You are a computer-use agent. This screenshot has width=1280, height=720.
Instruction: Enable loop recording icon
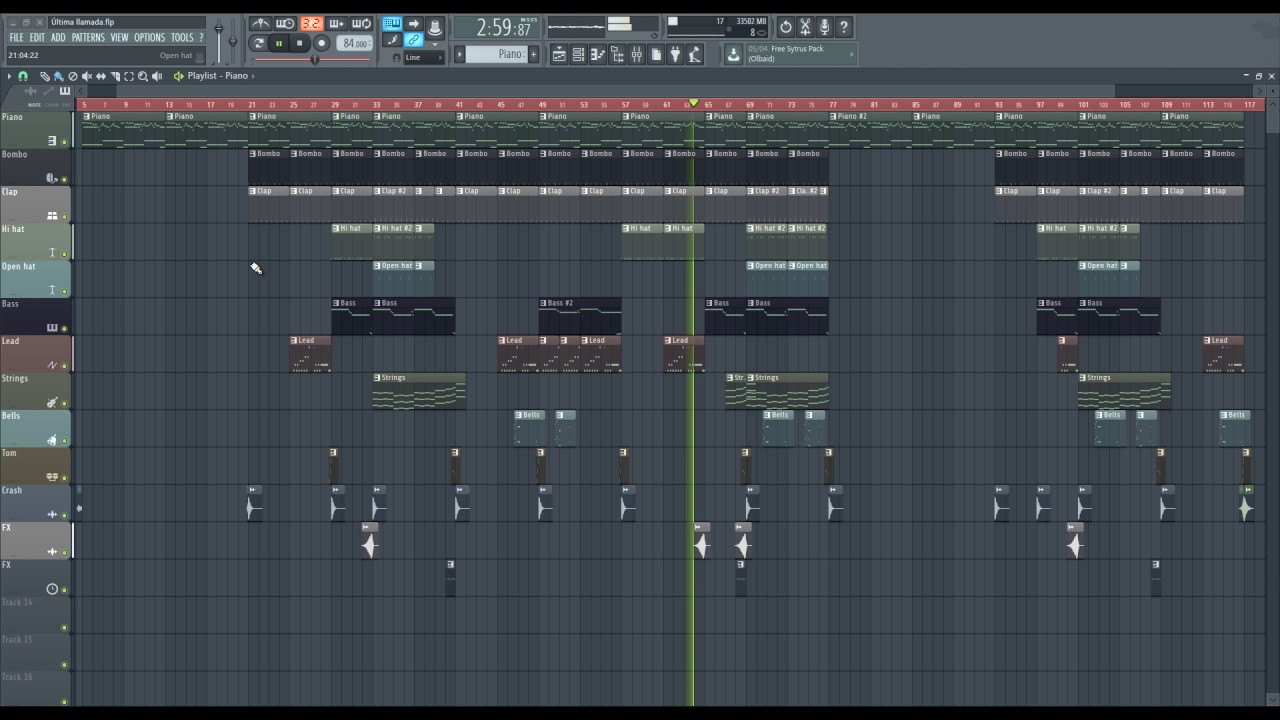coord(361,23)
